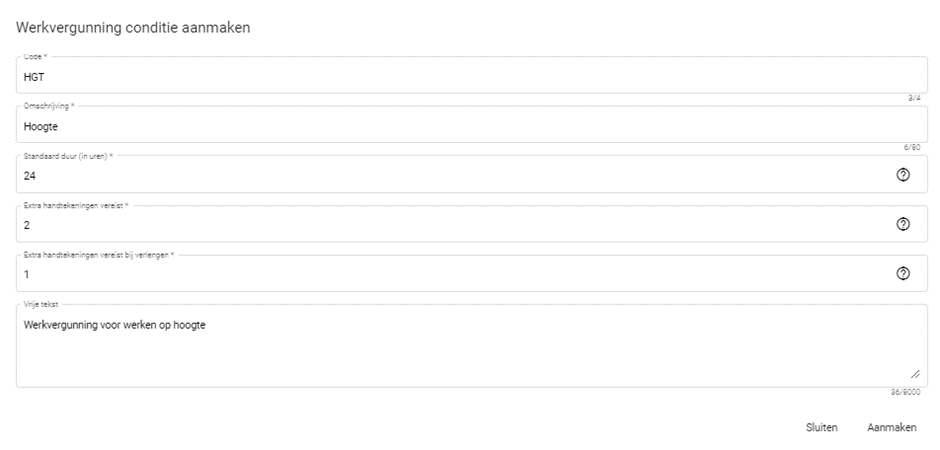Focus Extra handtekeningen vereist input showing 2

[x=450, y=225]
